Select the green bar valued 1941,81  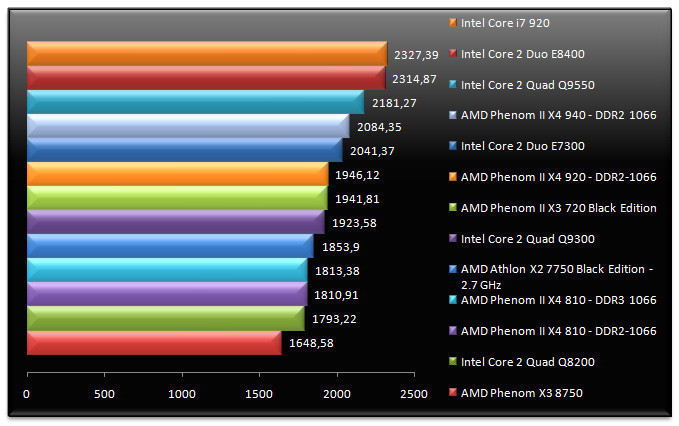[x=178, y=198]
